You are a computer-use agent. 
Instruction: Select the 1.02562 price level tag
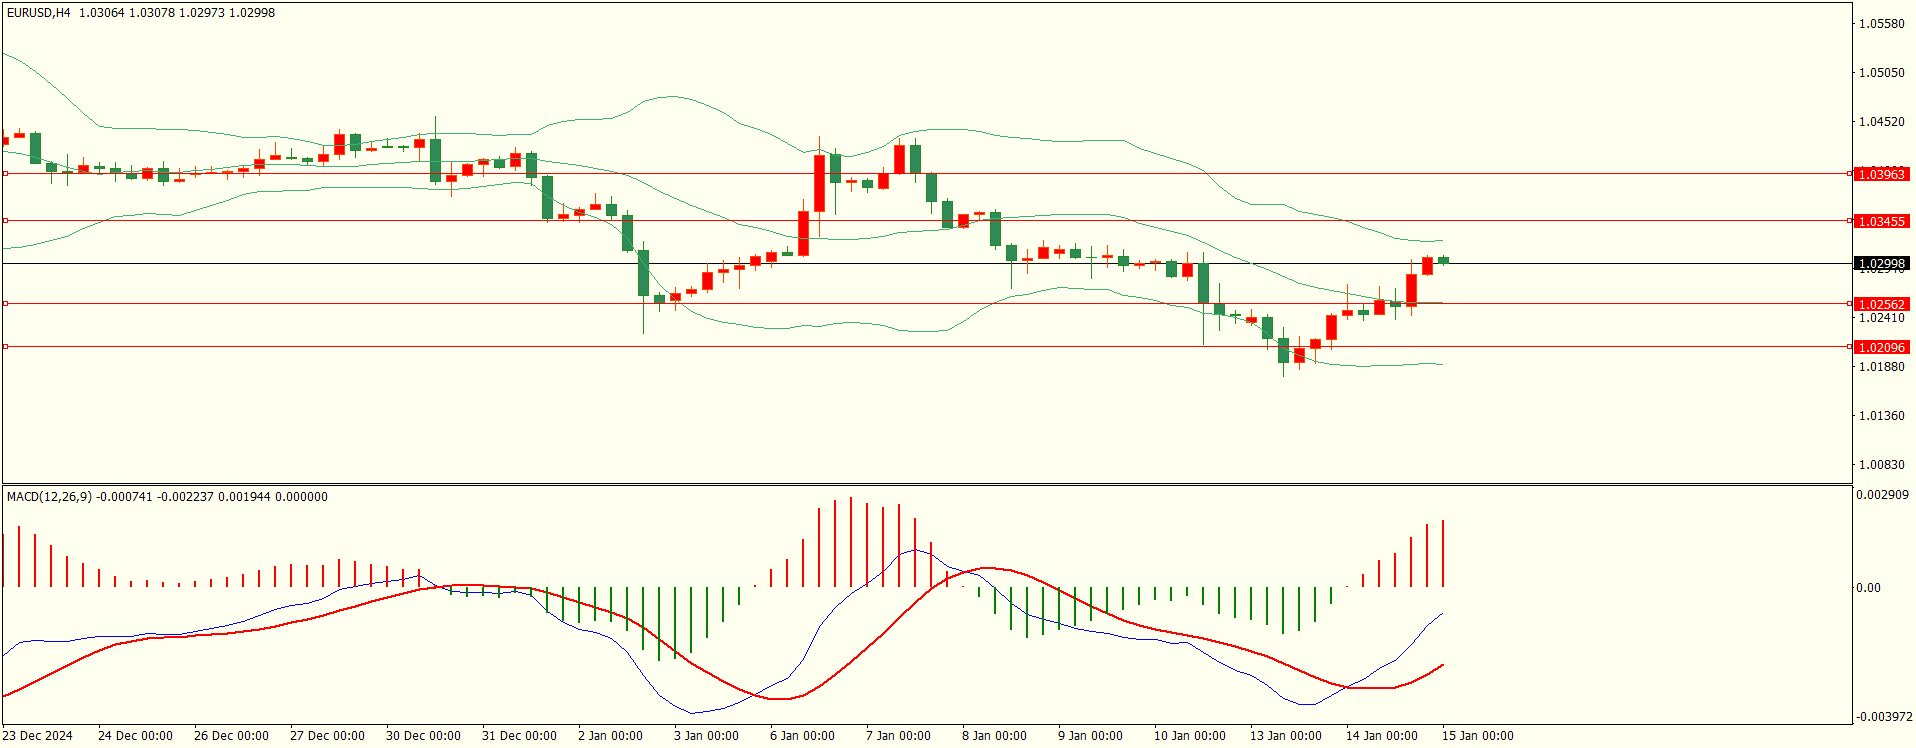(1882, 304)
